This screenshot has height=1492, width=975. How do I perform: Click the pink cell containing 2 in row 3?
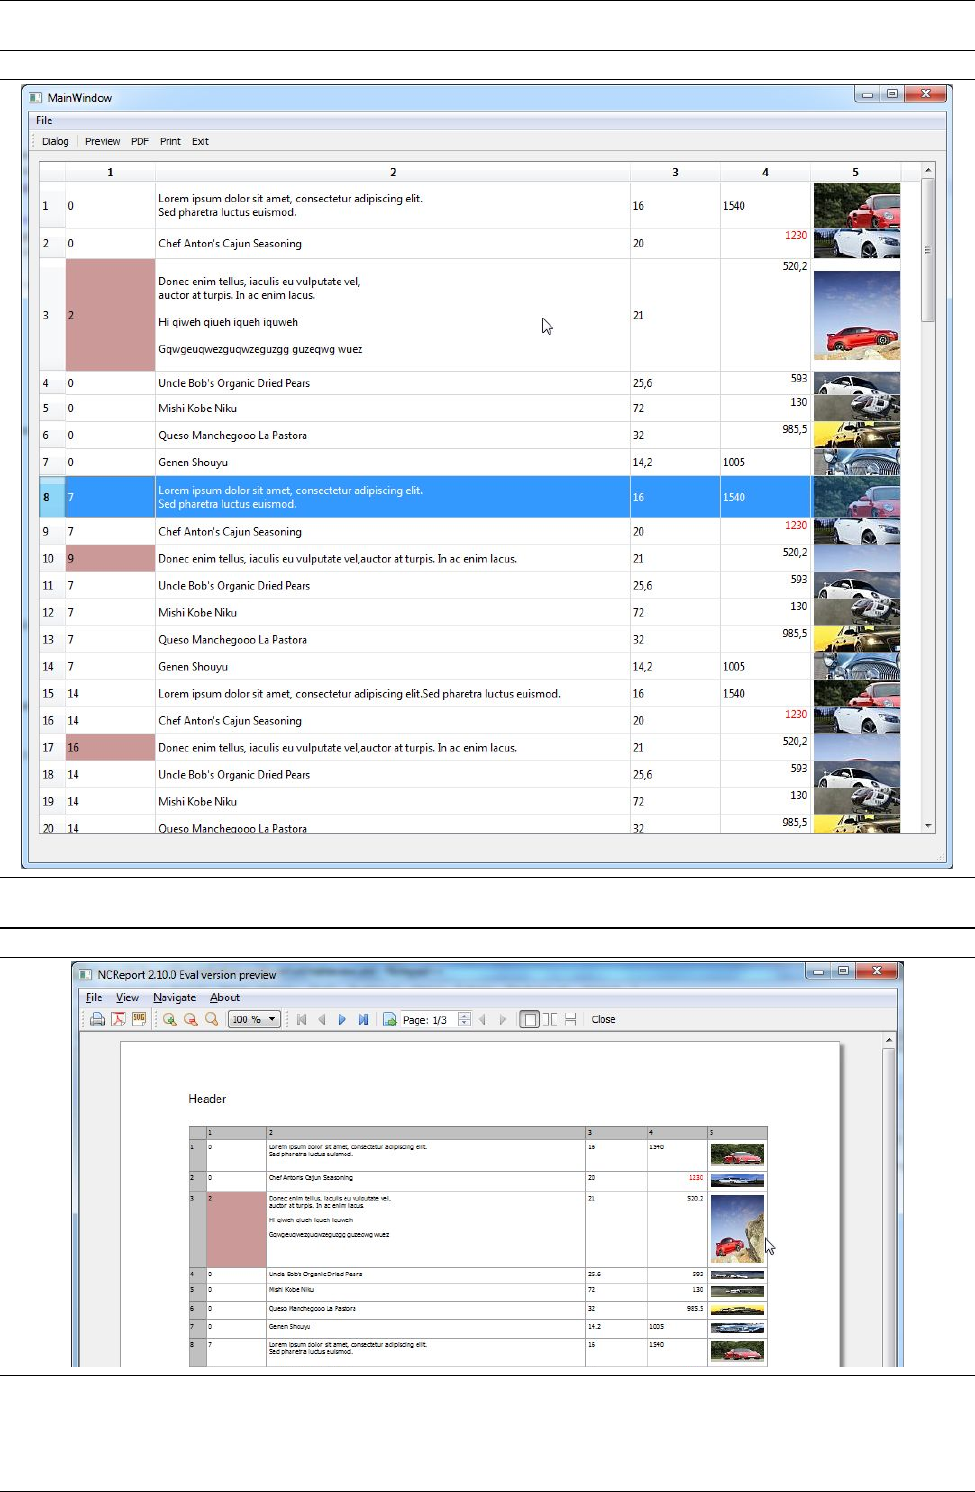pyautogui.click(x=110, y=315)
